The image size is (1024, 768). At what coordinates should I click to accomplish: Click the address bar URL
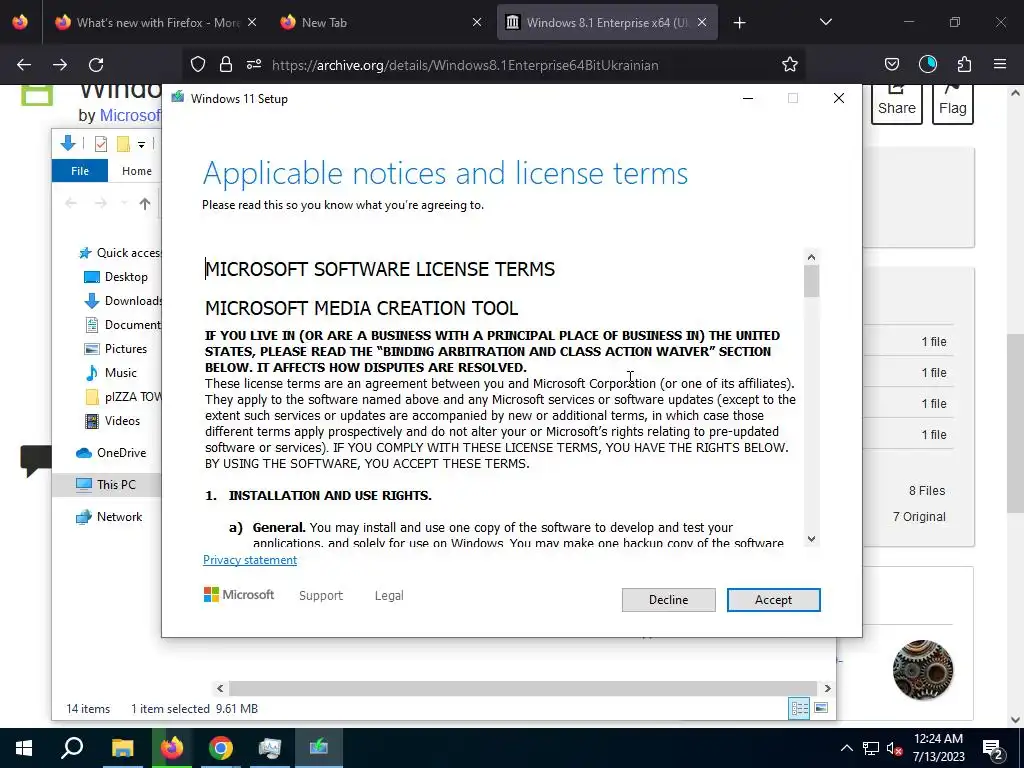465,65
